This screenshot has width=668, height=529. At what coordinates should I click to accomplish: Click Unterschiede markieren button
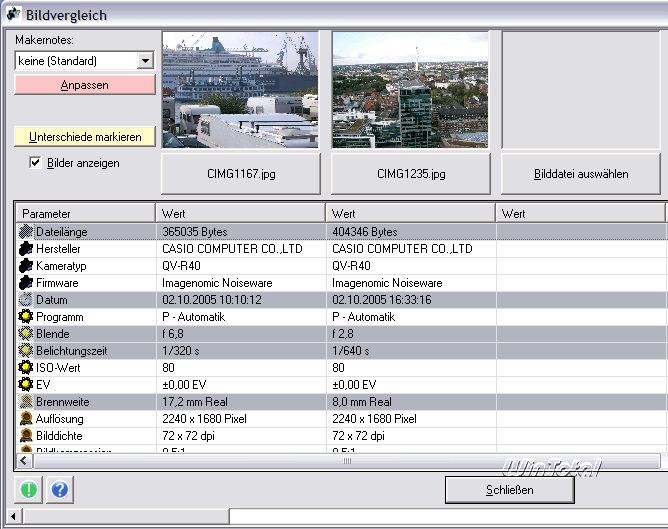pos(84,137)
